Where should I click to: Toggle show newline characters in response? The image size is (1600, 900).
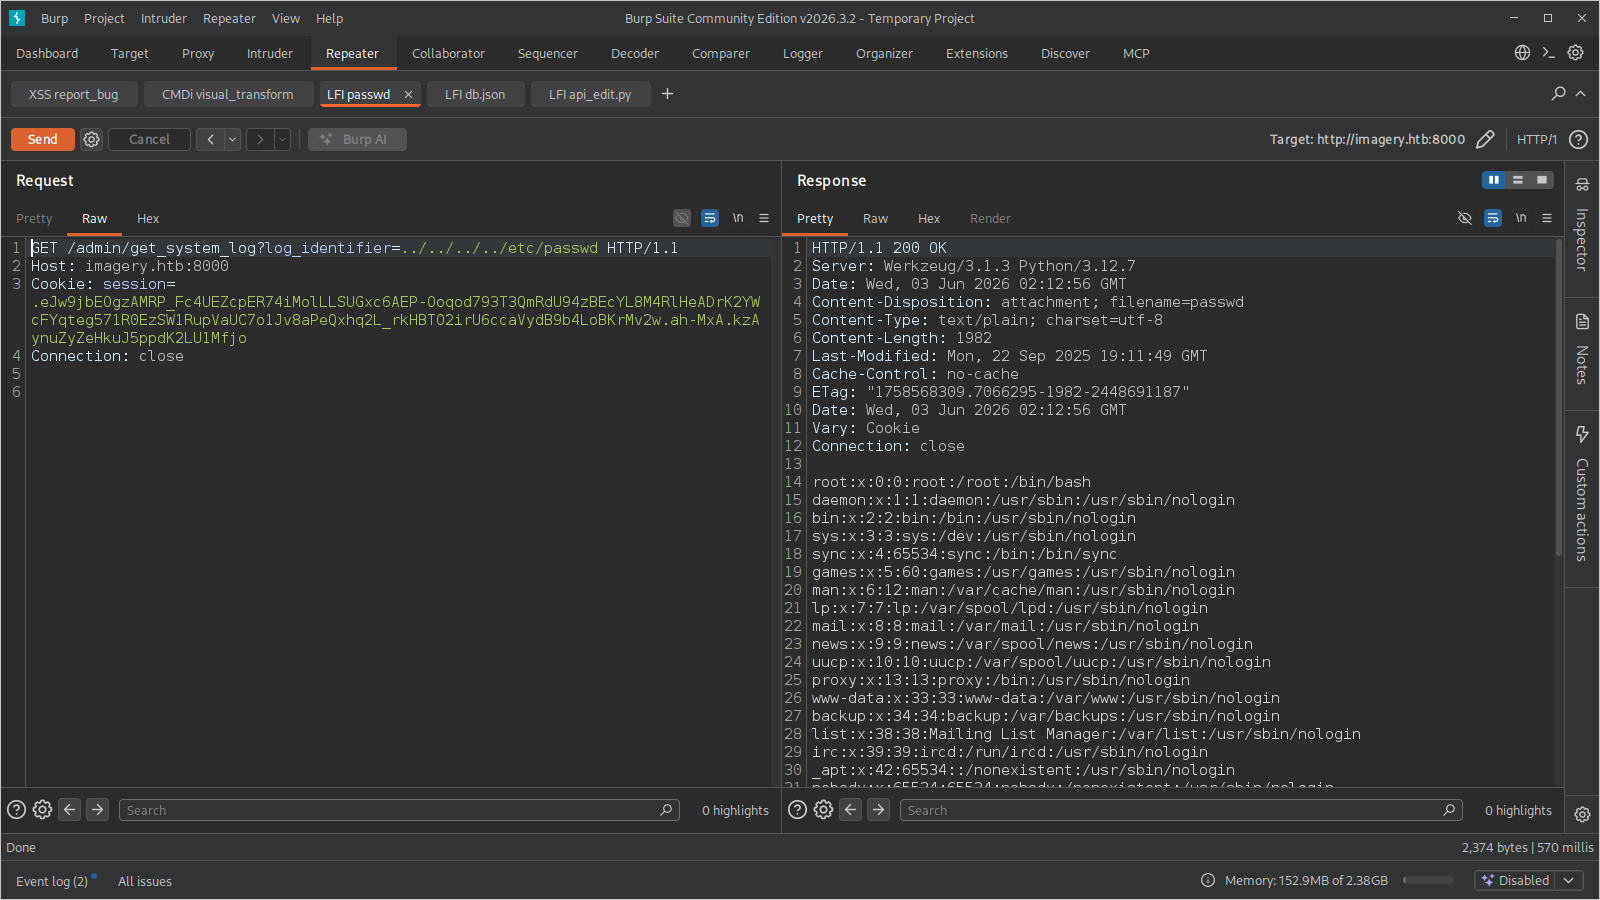pos(1521,218)
